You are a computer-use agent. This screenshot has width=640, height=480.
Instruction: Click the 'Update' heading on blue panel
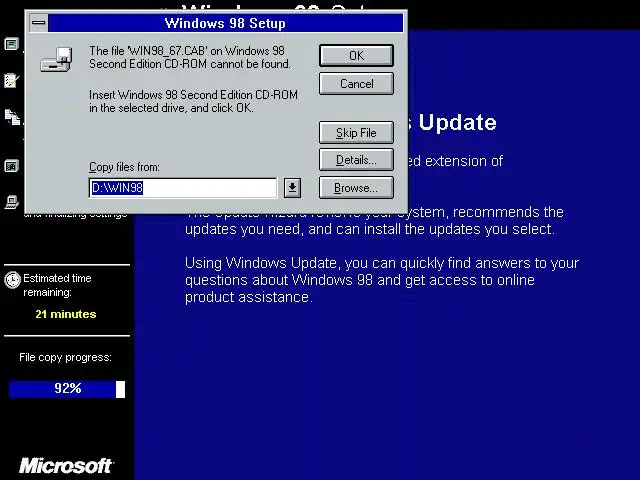[x=458, y=122]
